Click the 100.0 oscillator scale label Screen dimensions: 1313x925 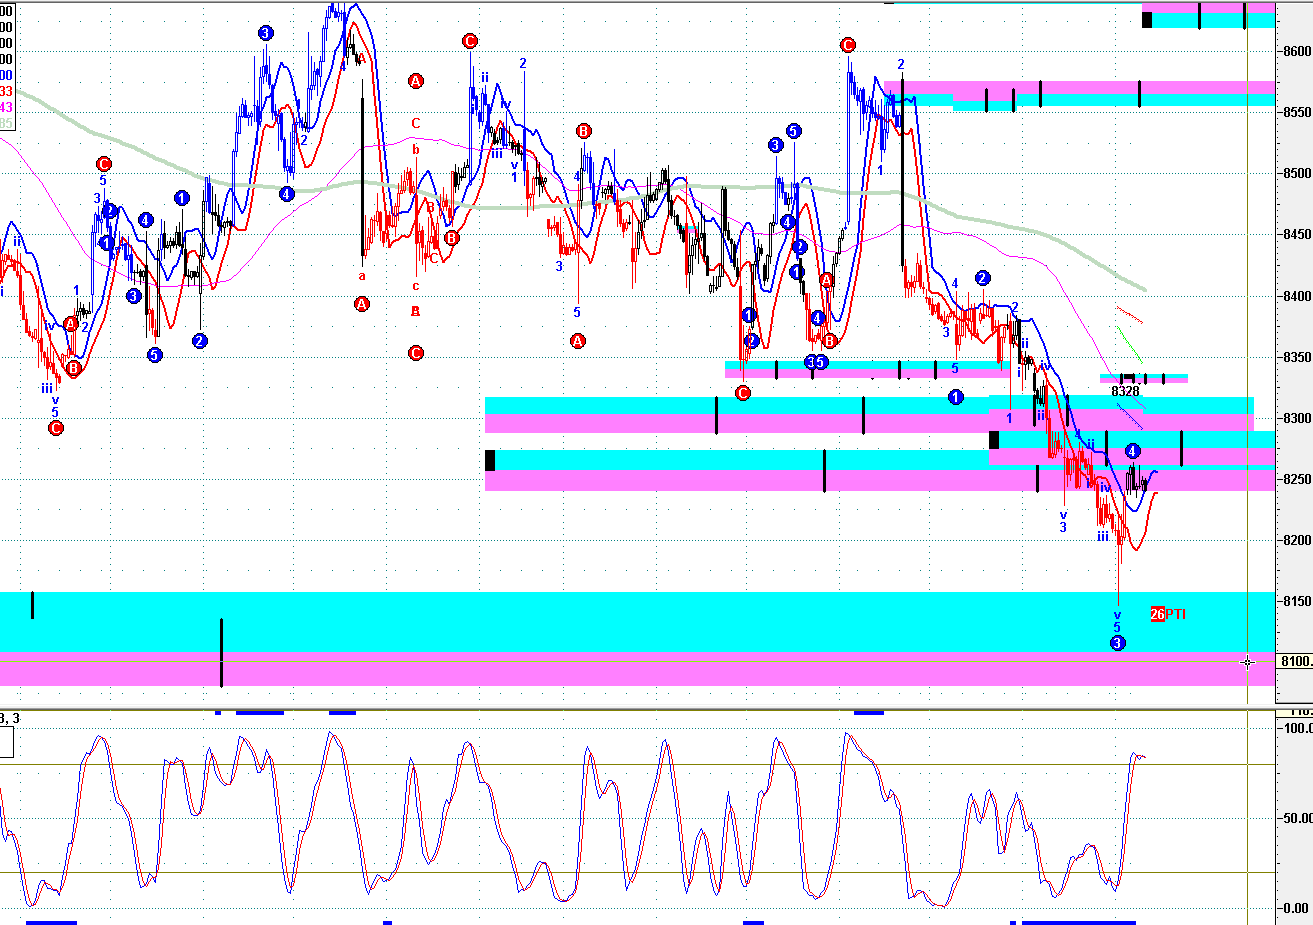click(x=1296, y=728)
